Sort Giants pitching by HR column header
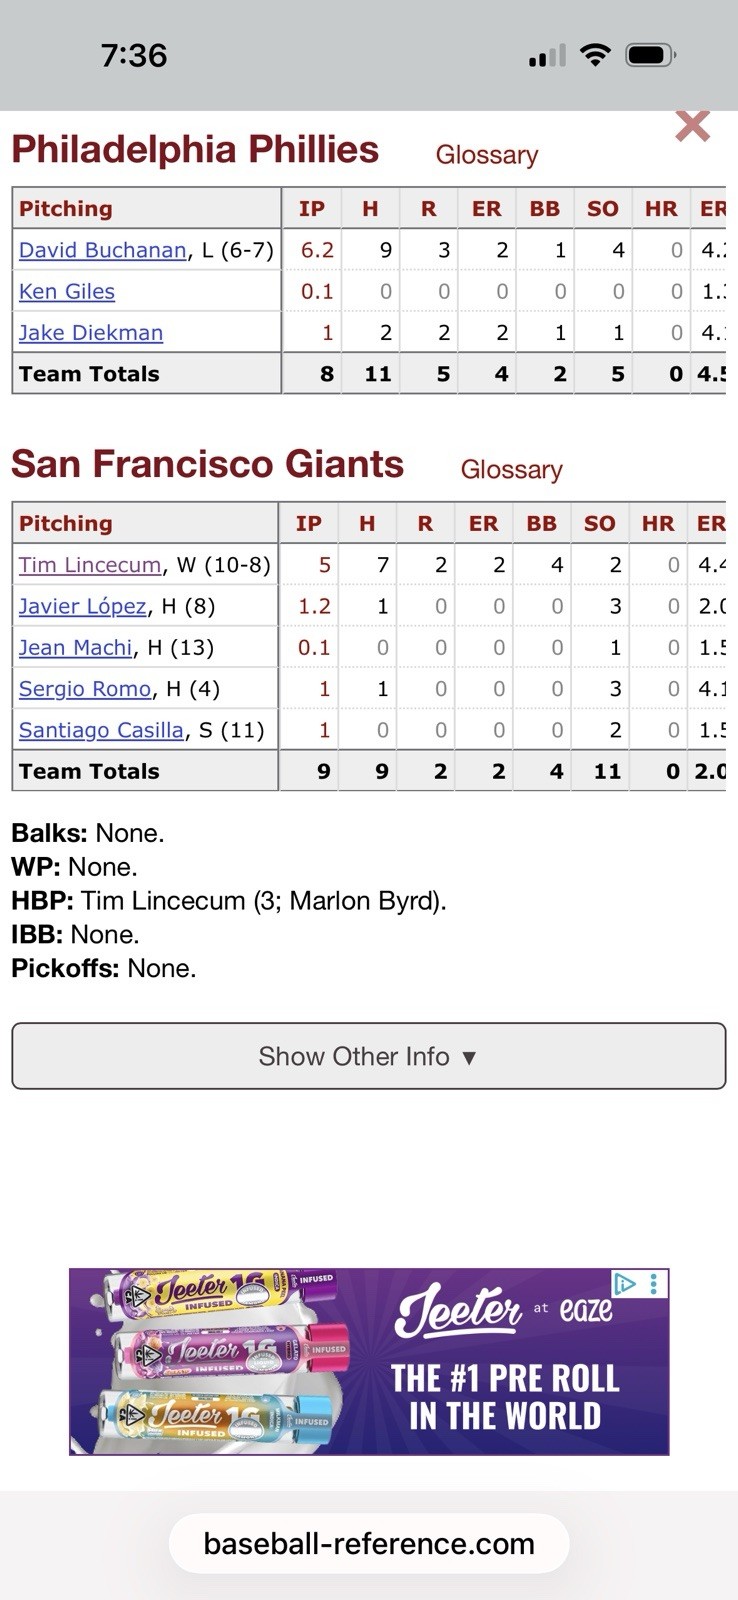 coord(657,524)
